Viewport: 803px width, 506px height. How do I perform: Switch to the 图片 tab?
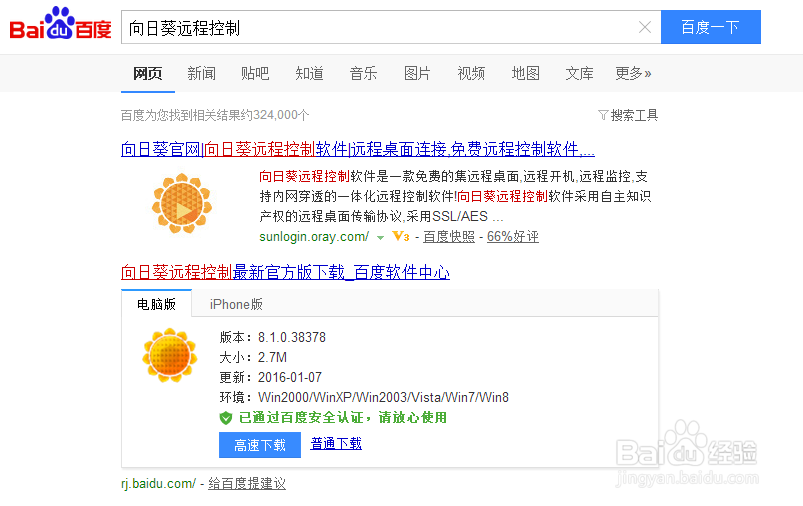pos(417,74)
